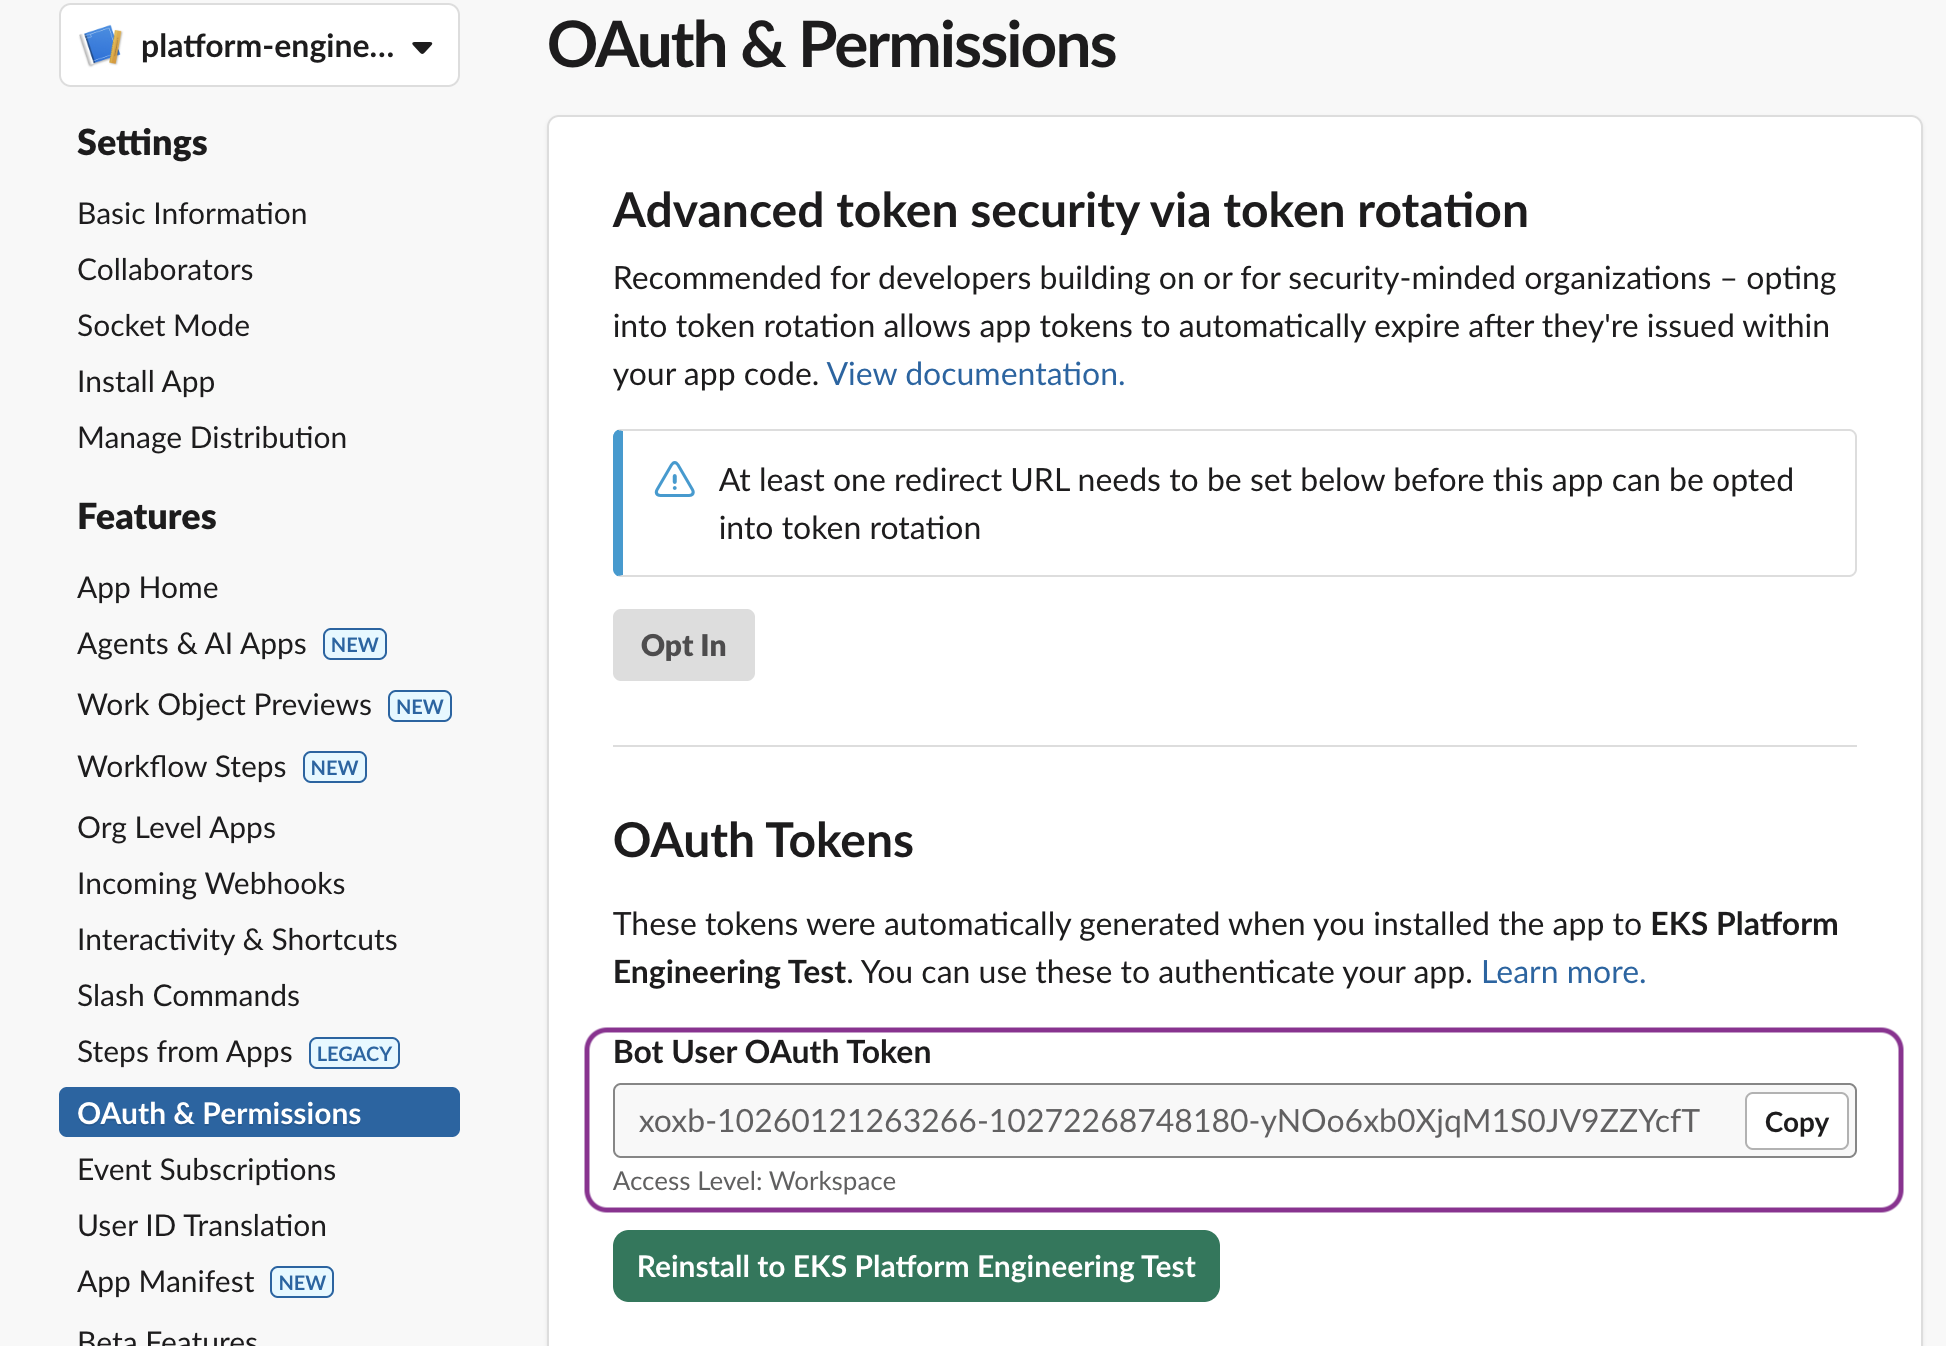Open the workspace app switcher dropdown
Viewport: 1946px width, 1346px height.
(424, 45)
